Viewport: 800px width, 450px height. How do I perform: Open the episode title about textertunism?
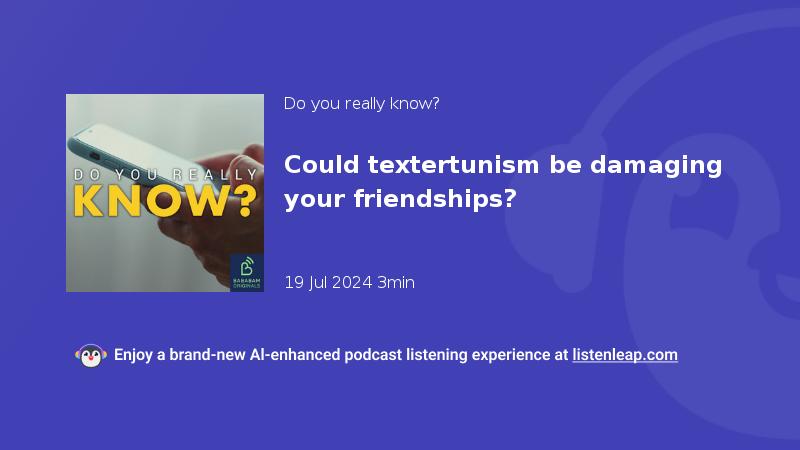click(x=503, y=182)
